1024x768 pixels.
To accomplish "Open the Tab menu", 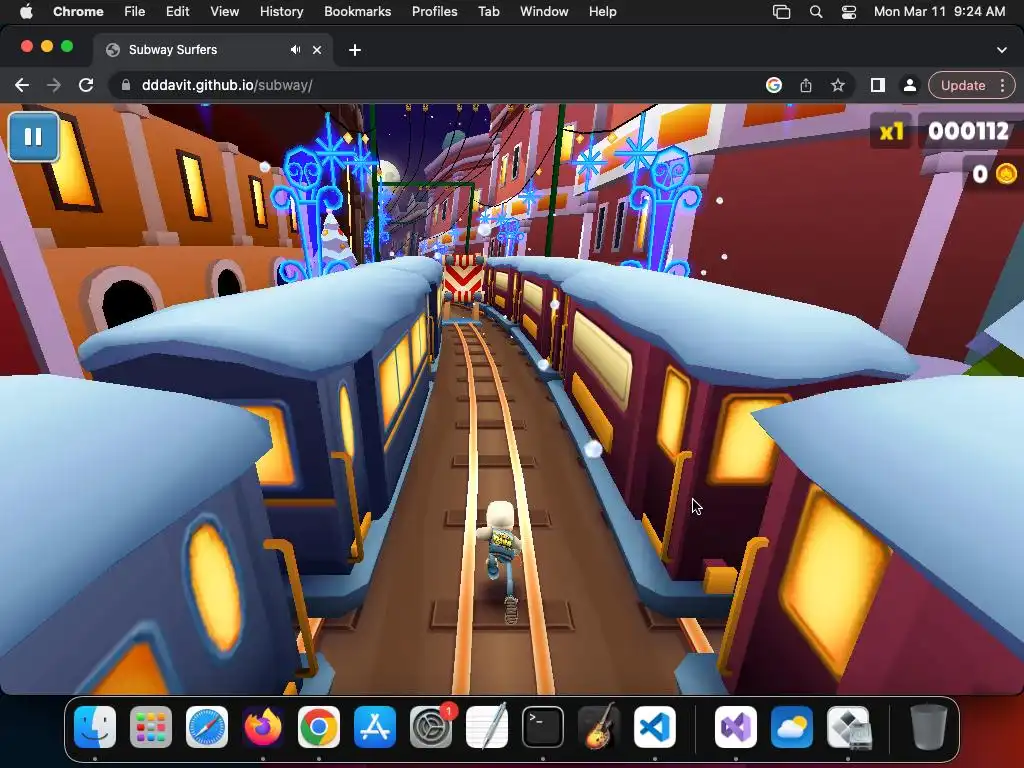I will pyautogui.click(x=488, y=11).
